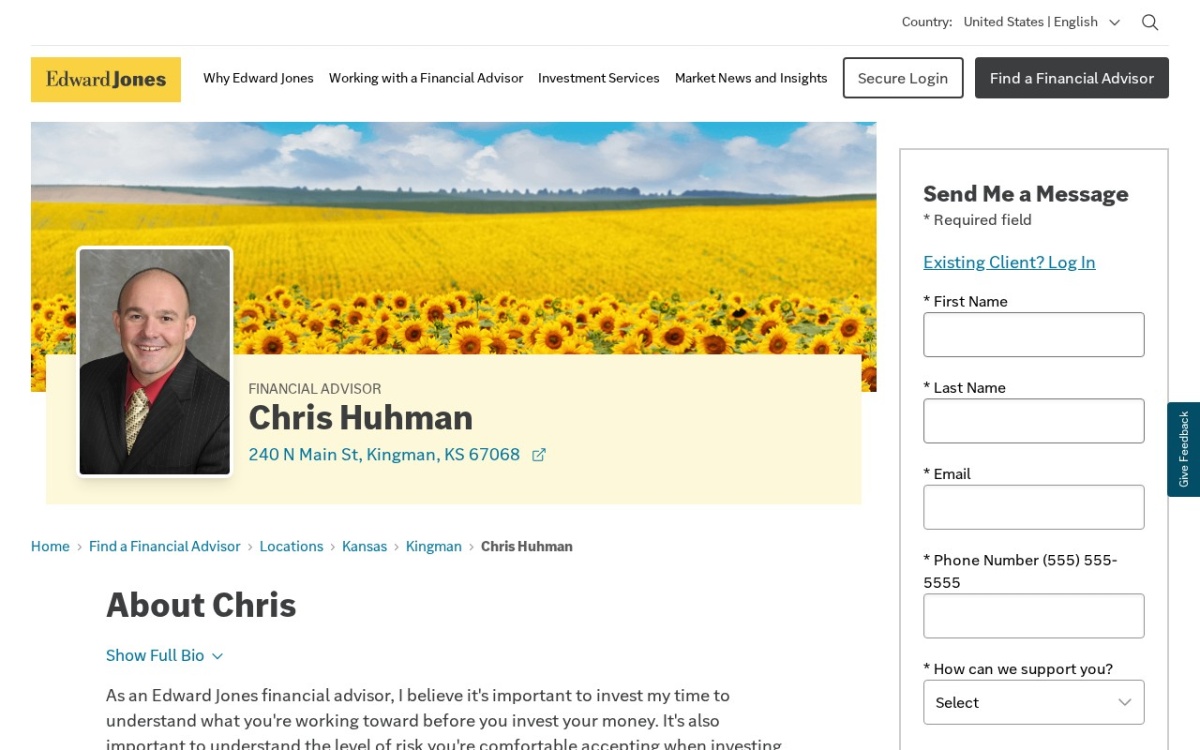Open the How can we support you dropdown
The image size is (1200, 750).
1033,702
